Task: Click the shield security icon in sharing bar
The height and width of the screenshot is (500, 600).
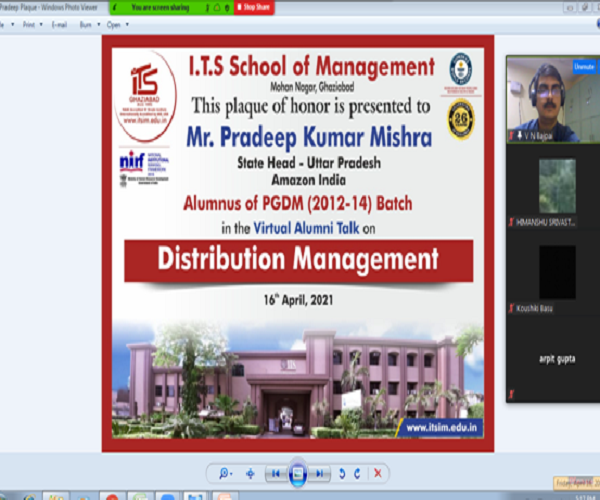Action: coord(217,8)
